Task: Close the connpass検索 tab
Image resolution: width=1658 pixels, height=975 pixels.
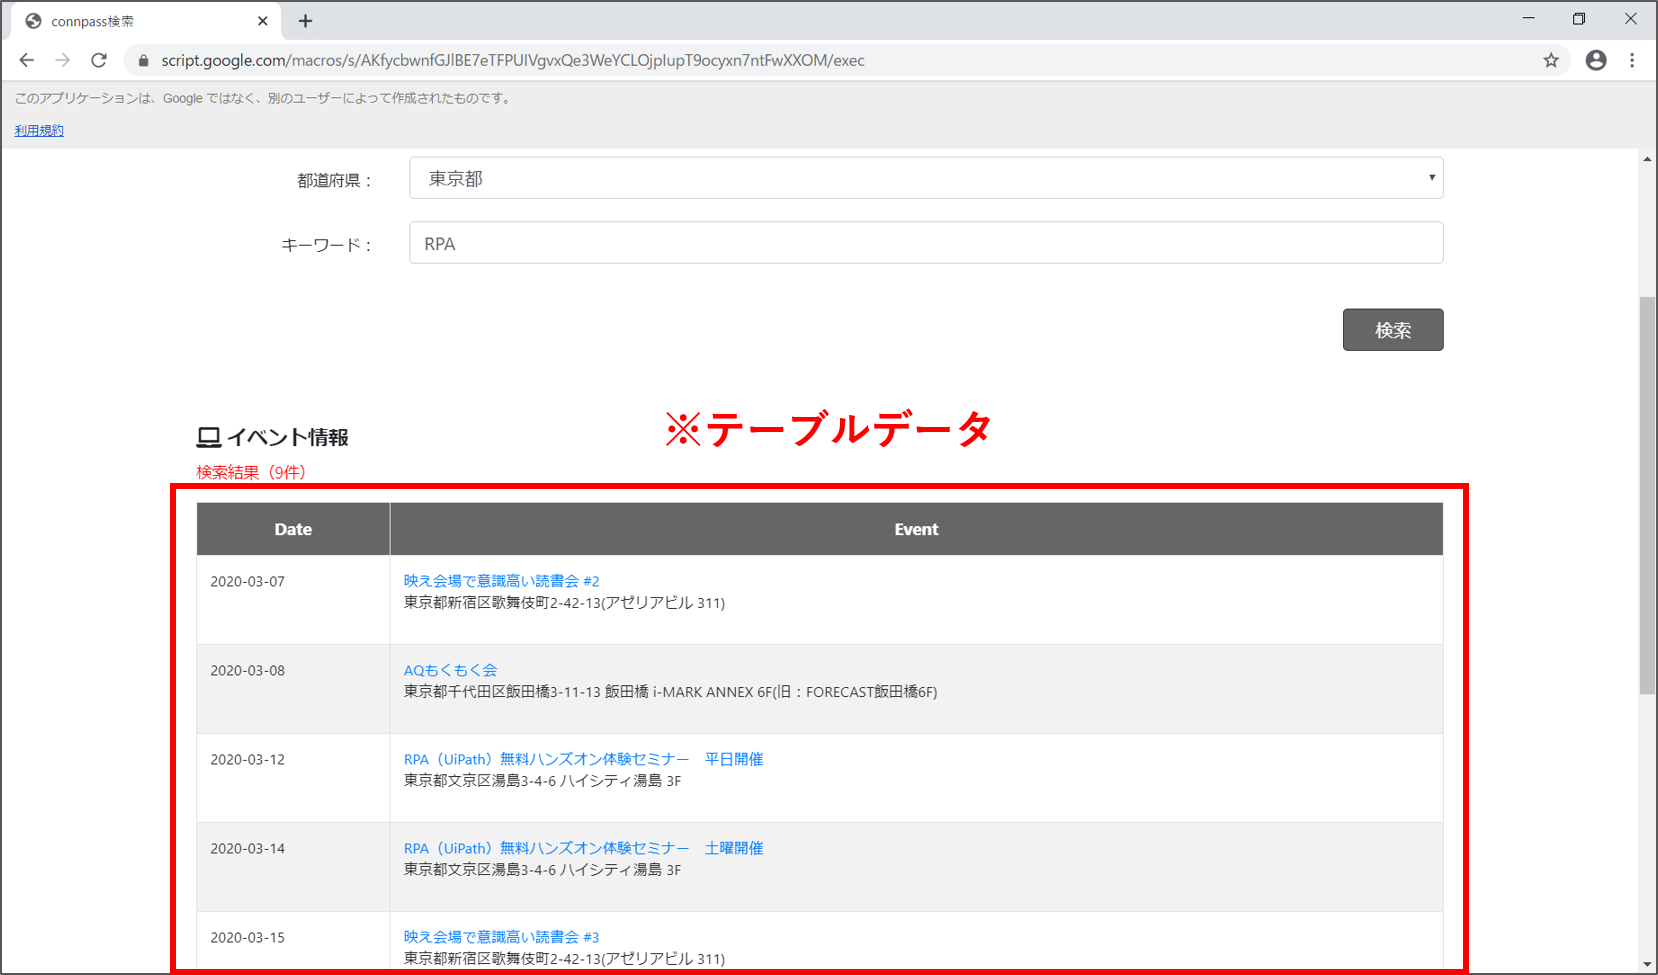Action: [263, 21]
